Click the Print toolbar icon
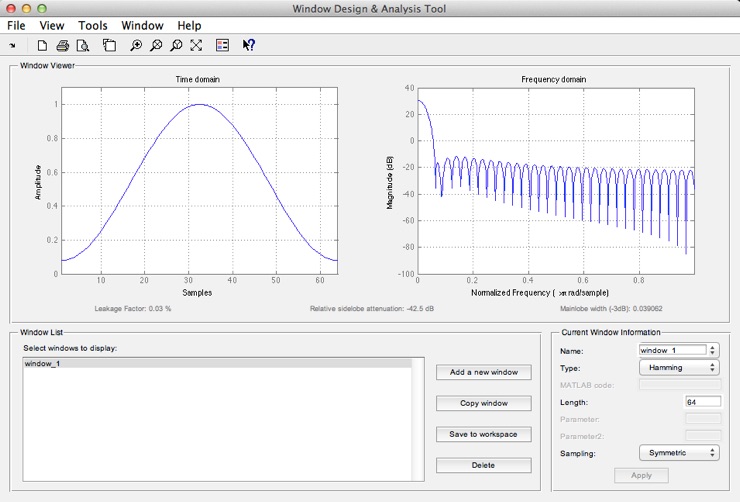 tap(62, 45)
